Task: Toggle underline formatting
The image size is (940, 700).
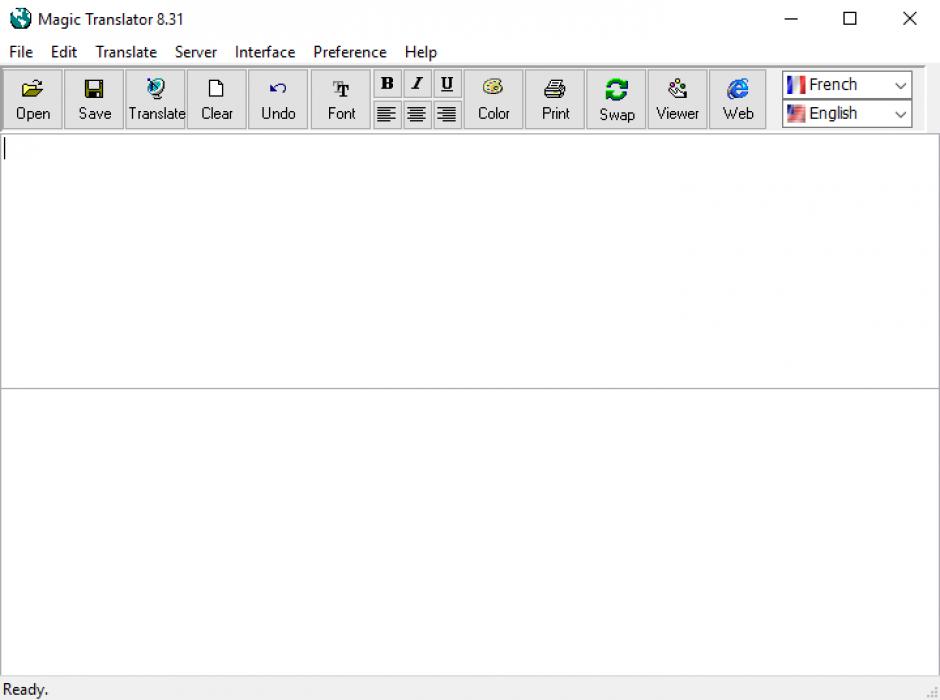Action: coord(447,84)
